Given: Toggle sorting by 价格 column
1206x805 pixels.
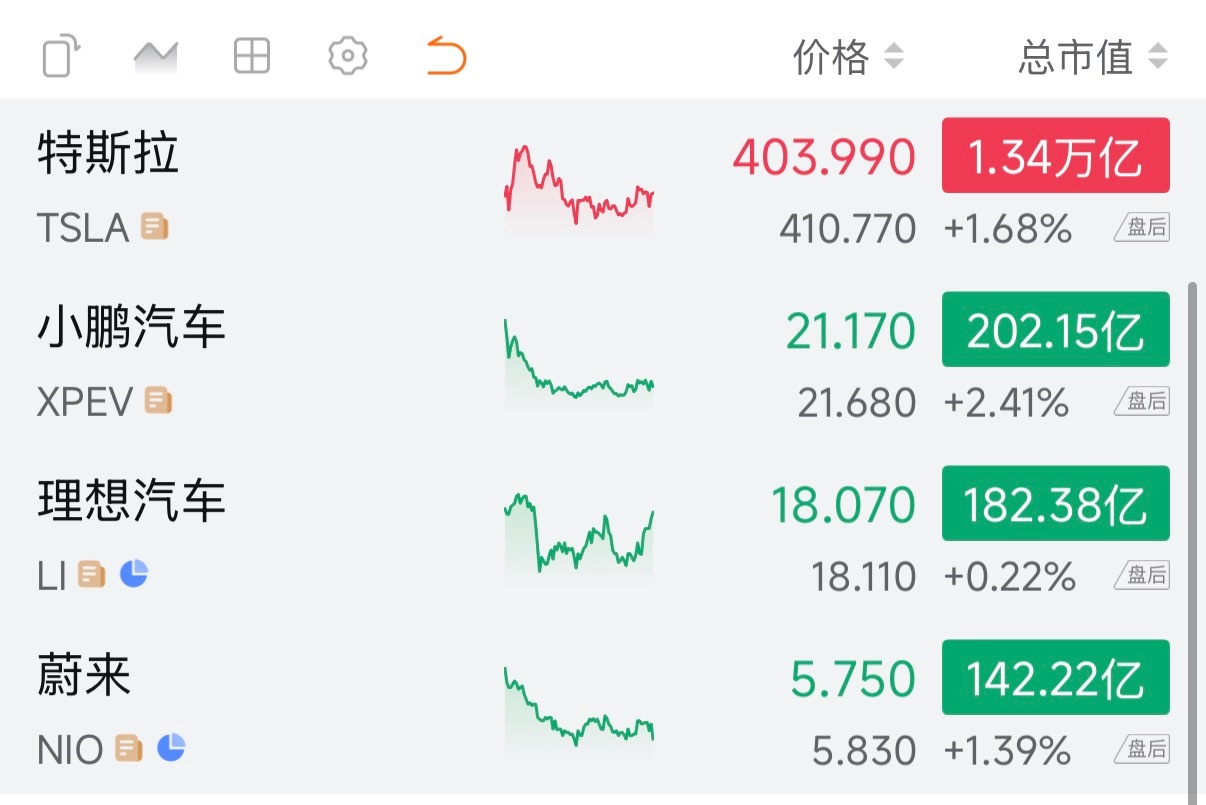Looking at the screenshot, I should point(846,57).
